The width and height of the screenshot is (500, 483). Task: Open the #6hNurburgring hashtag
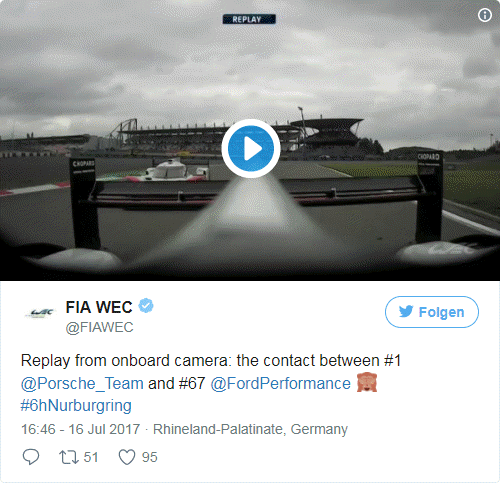[76, 406]
